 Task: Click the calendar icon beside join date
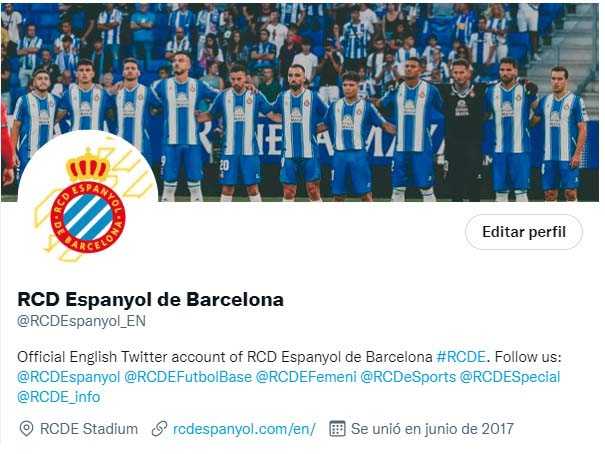(337, 429)
